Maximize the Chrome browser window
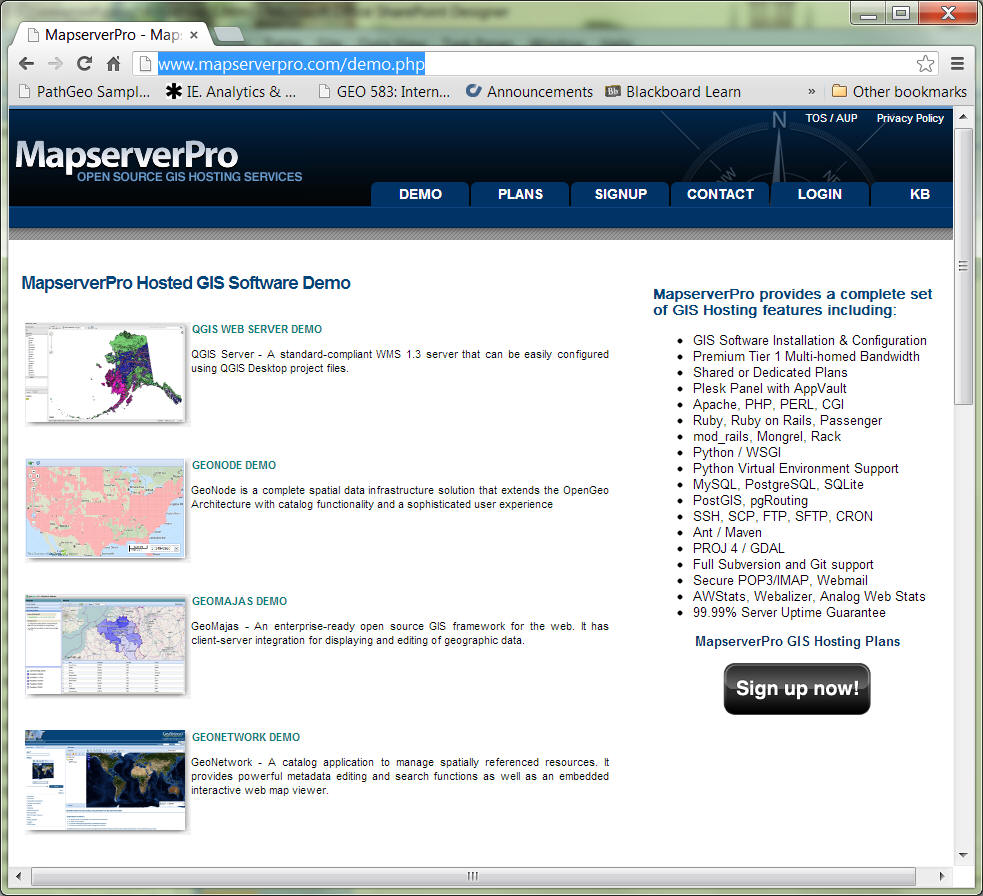This screenshot has width=983, height=896. (902, 13)
